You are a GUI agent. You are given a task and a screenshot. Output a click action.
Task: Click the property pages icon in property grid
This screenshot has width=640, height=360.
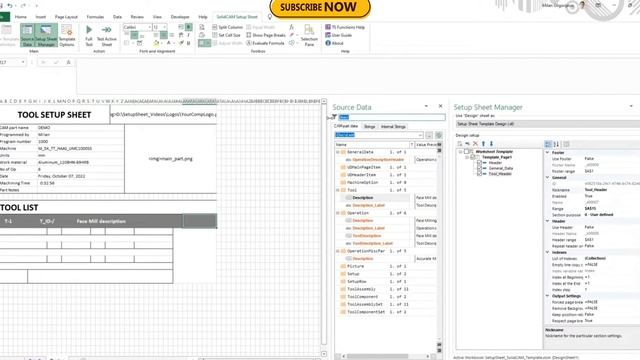(x=566, y=144)
